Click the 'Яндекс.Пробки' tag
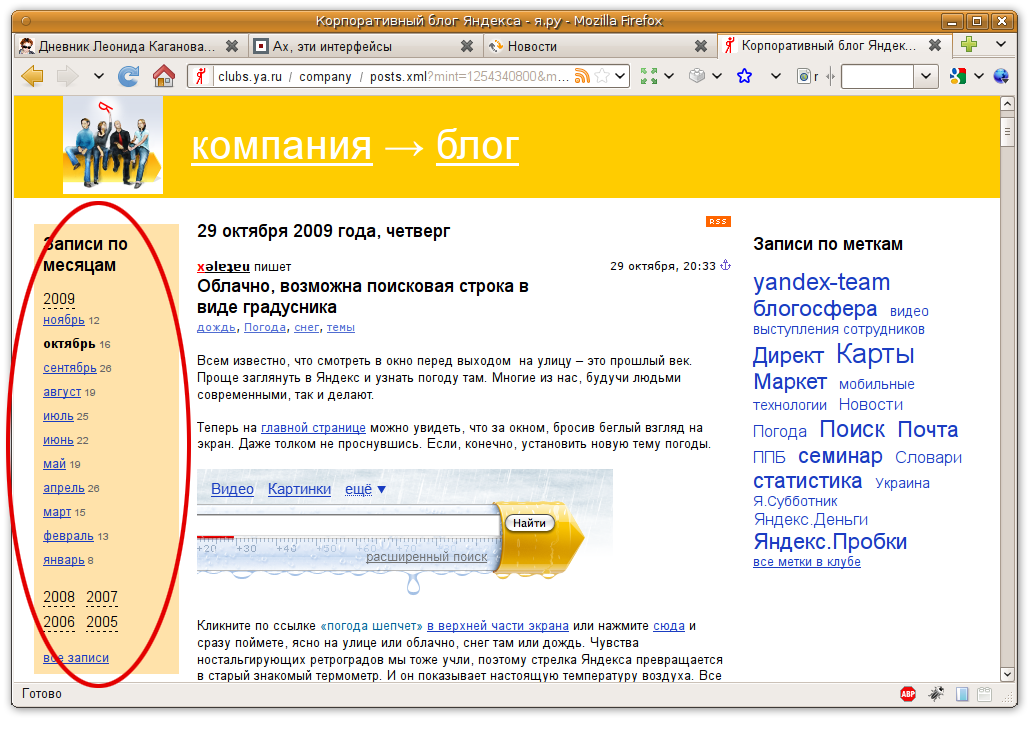The width and height of the screenshot is (1030, 745). point(830,542)
